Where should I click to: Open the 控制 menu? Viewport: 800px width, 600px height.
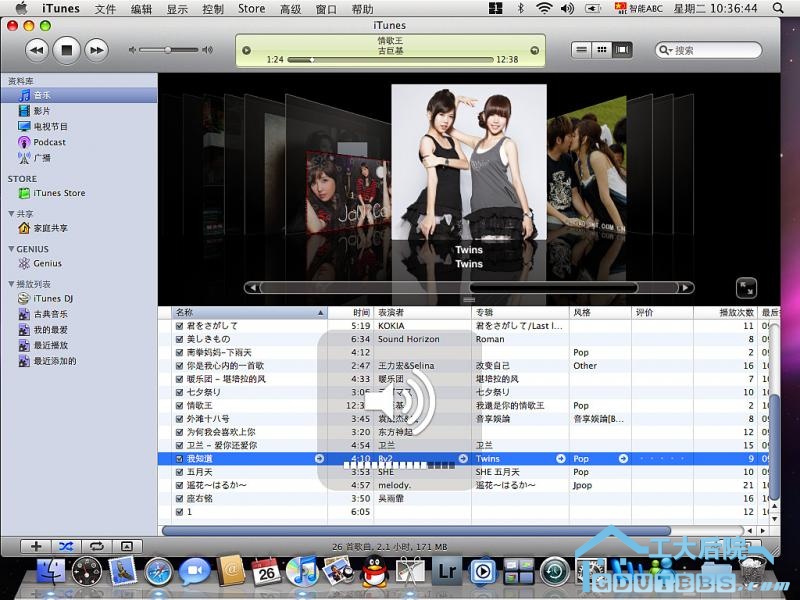point(212,9)
